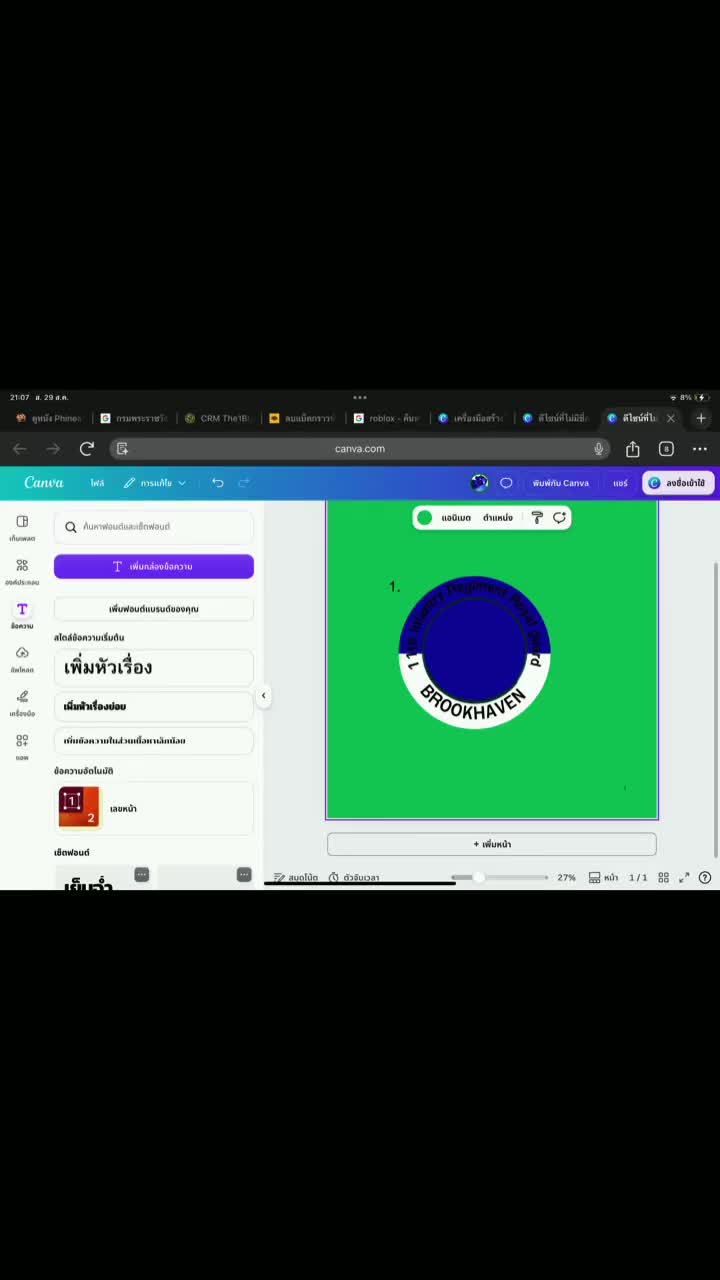Click the fullscreen expand icon in bottom bar
Screen dimensions: 720x1280
coord(684,877)
